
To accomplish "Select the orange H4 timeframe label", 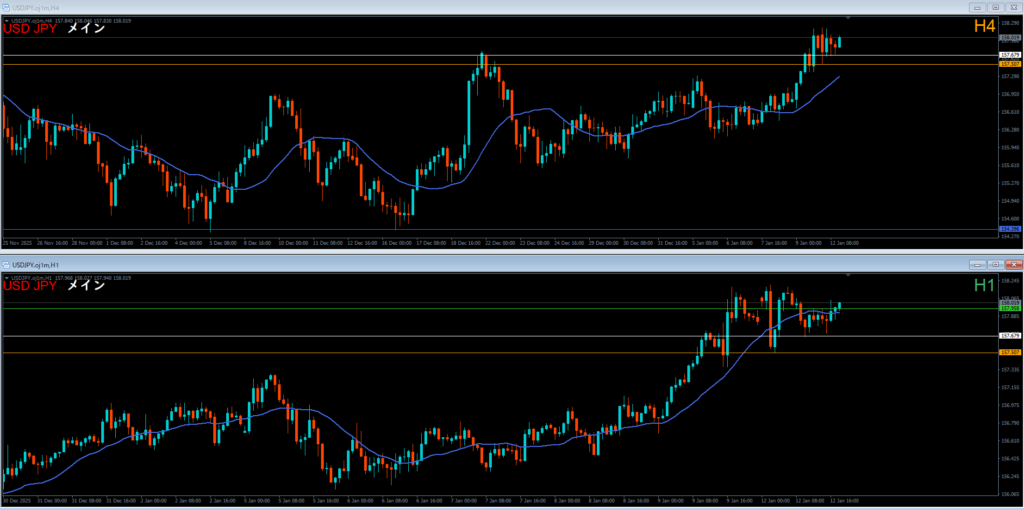I will click(984, 27).
